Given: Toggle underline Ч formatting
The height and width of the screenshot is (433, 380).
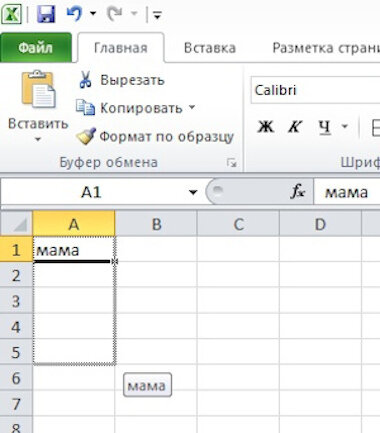Looking at the screenshot, I should (x=324, y=127).
